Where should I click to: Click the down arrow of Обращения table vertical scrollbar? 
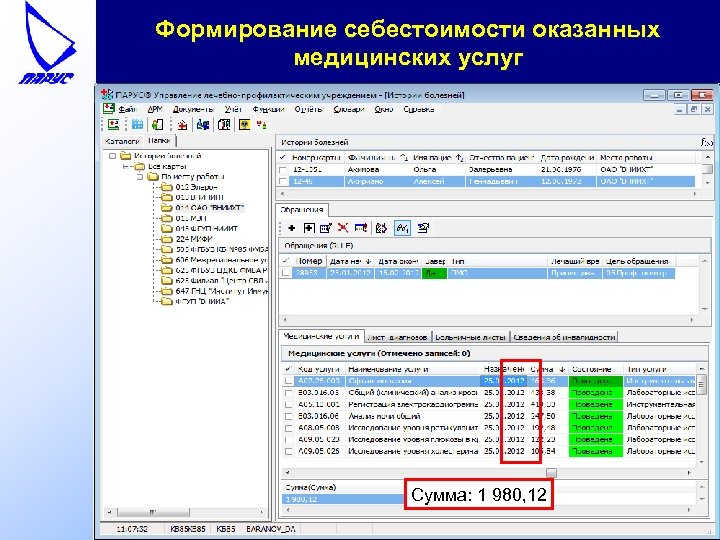click(704, 309)
